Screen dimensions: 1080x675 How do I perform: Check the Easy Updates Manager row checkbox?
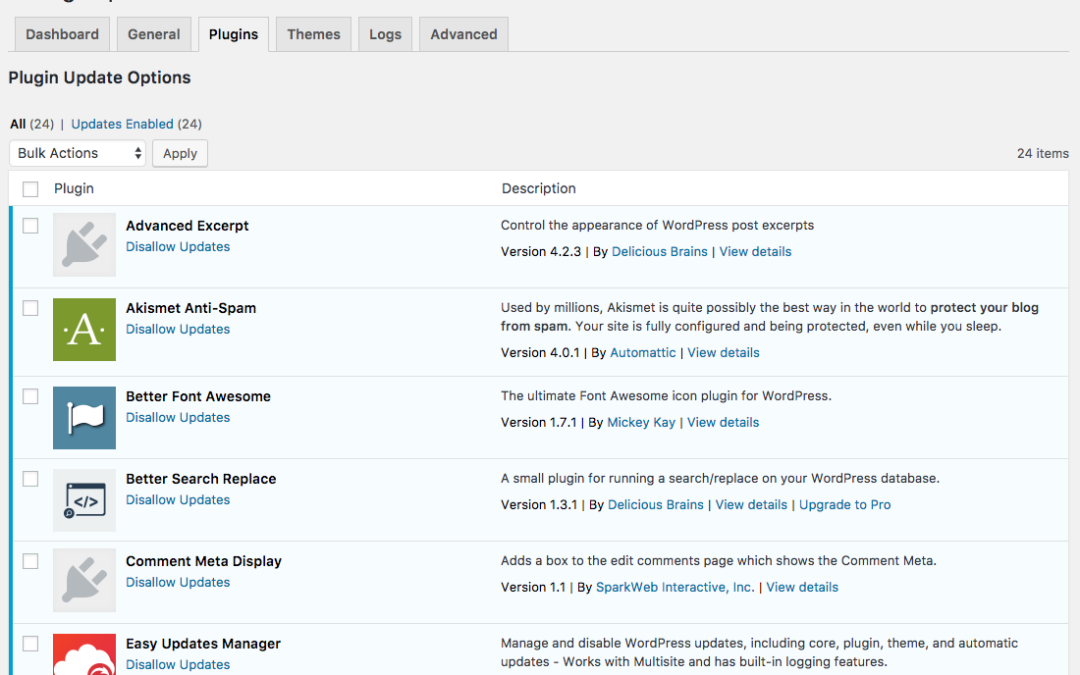[30, 643]
